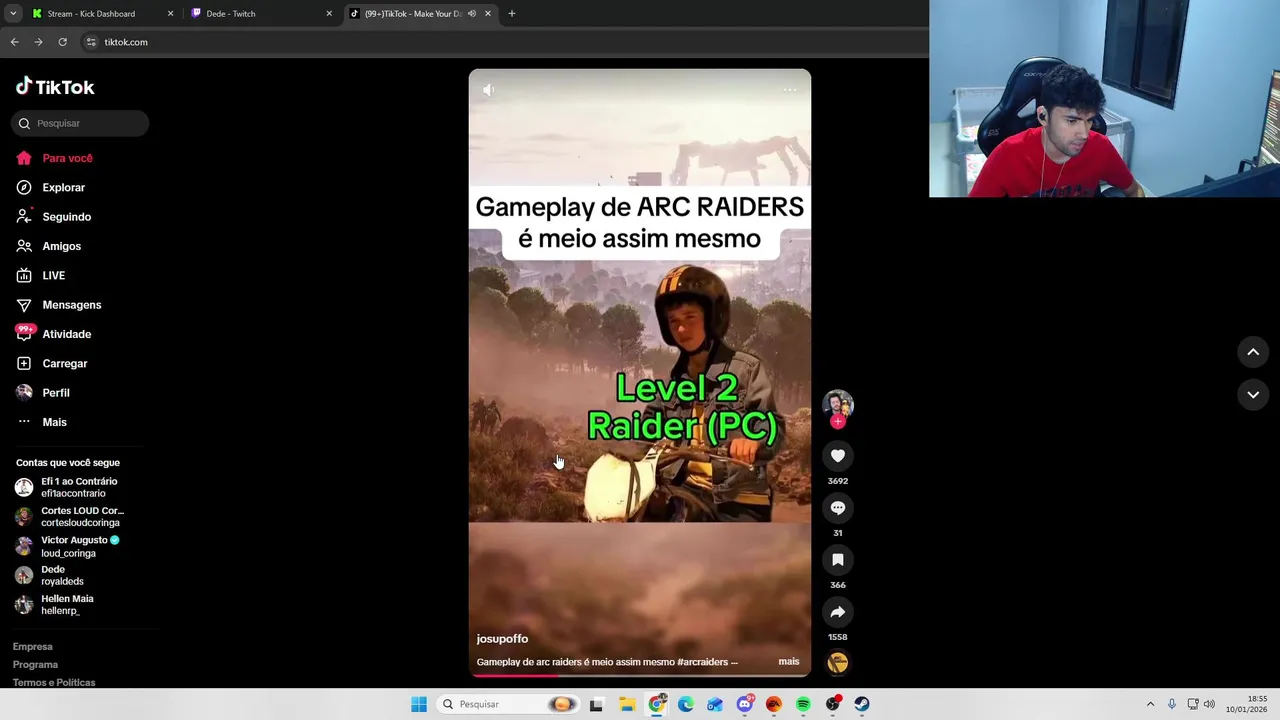The width and height of the screenshot is (1280, 720).
Task: Focus the Pesquisar search field in TikTok
Action: coord(80,123)
